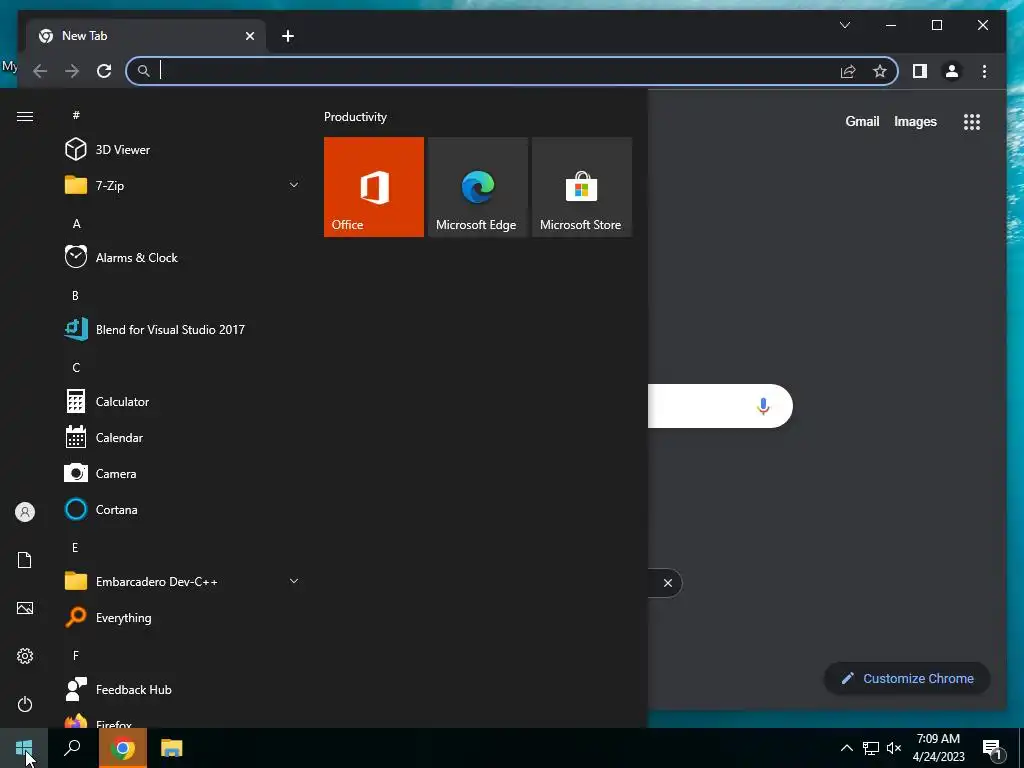
Task: Open Documents from Start sidebar
Action: (25, 560)
